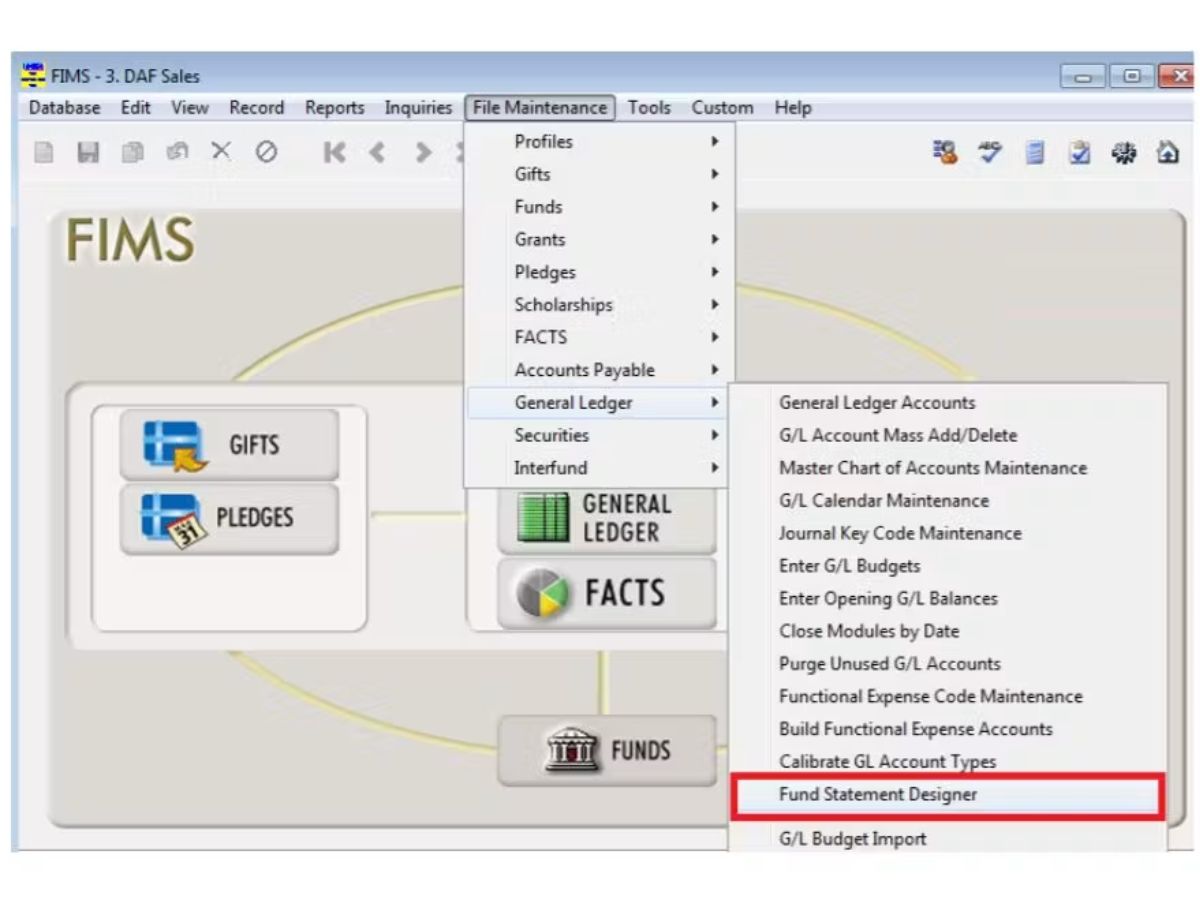
Task: Open Fund Statement Designer
Action: pyautogui.click(x=948, y=795)
